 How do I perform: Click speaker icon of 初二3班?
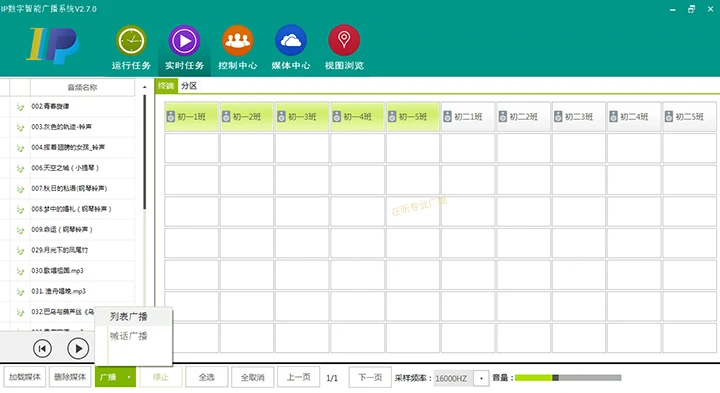point(558,117)
